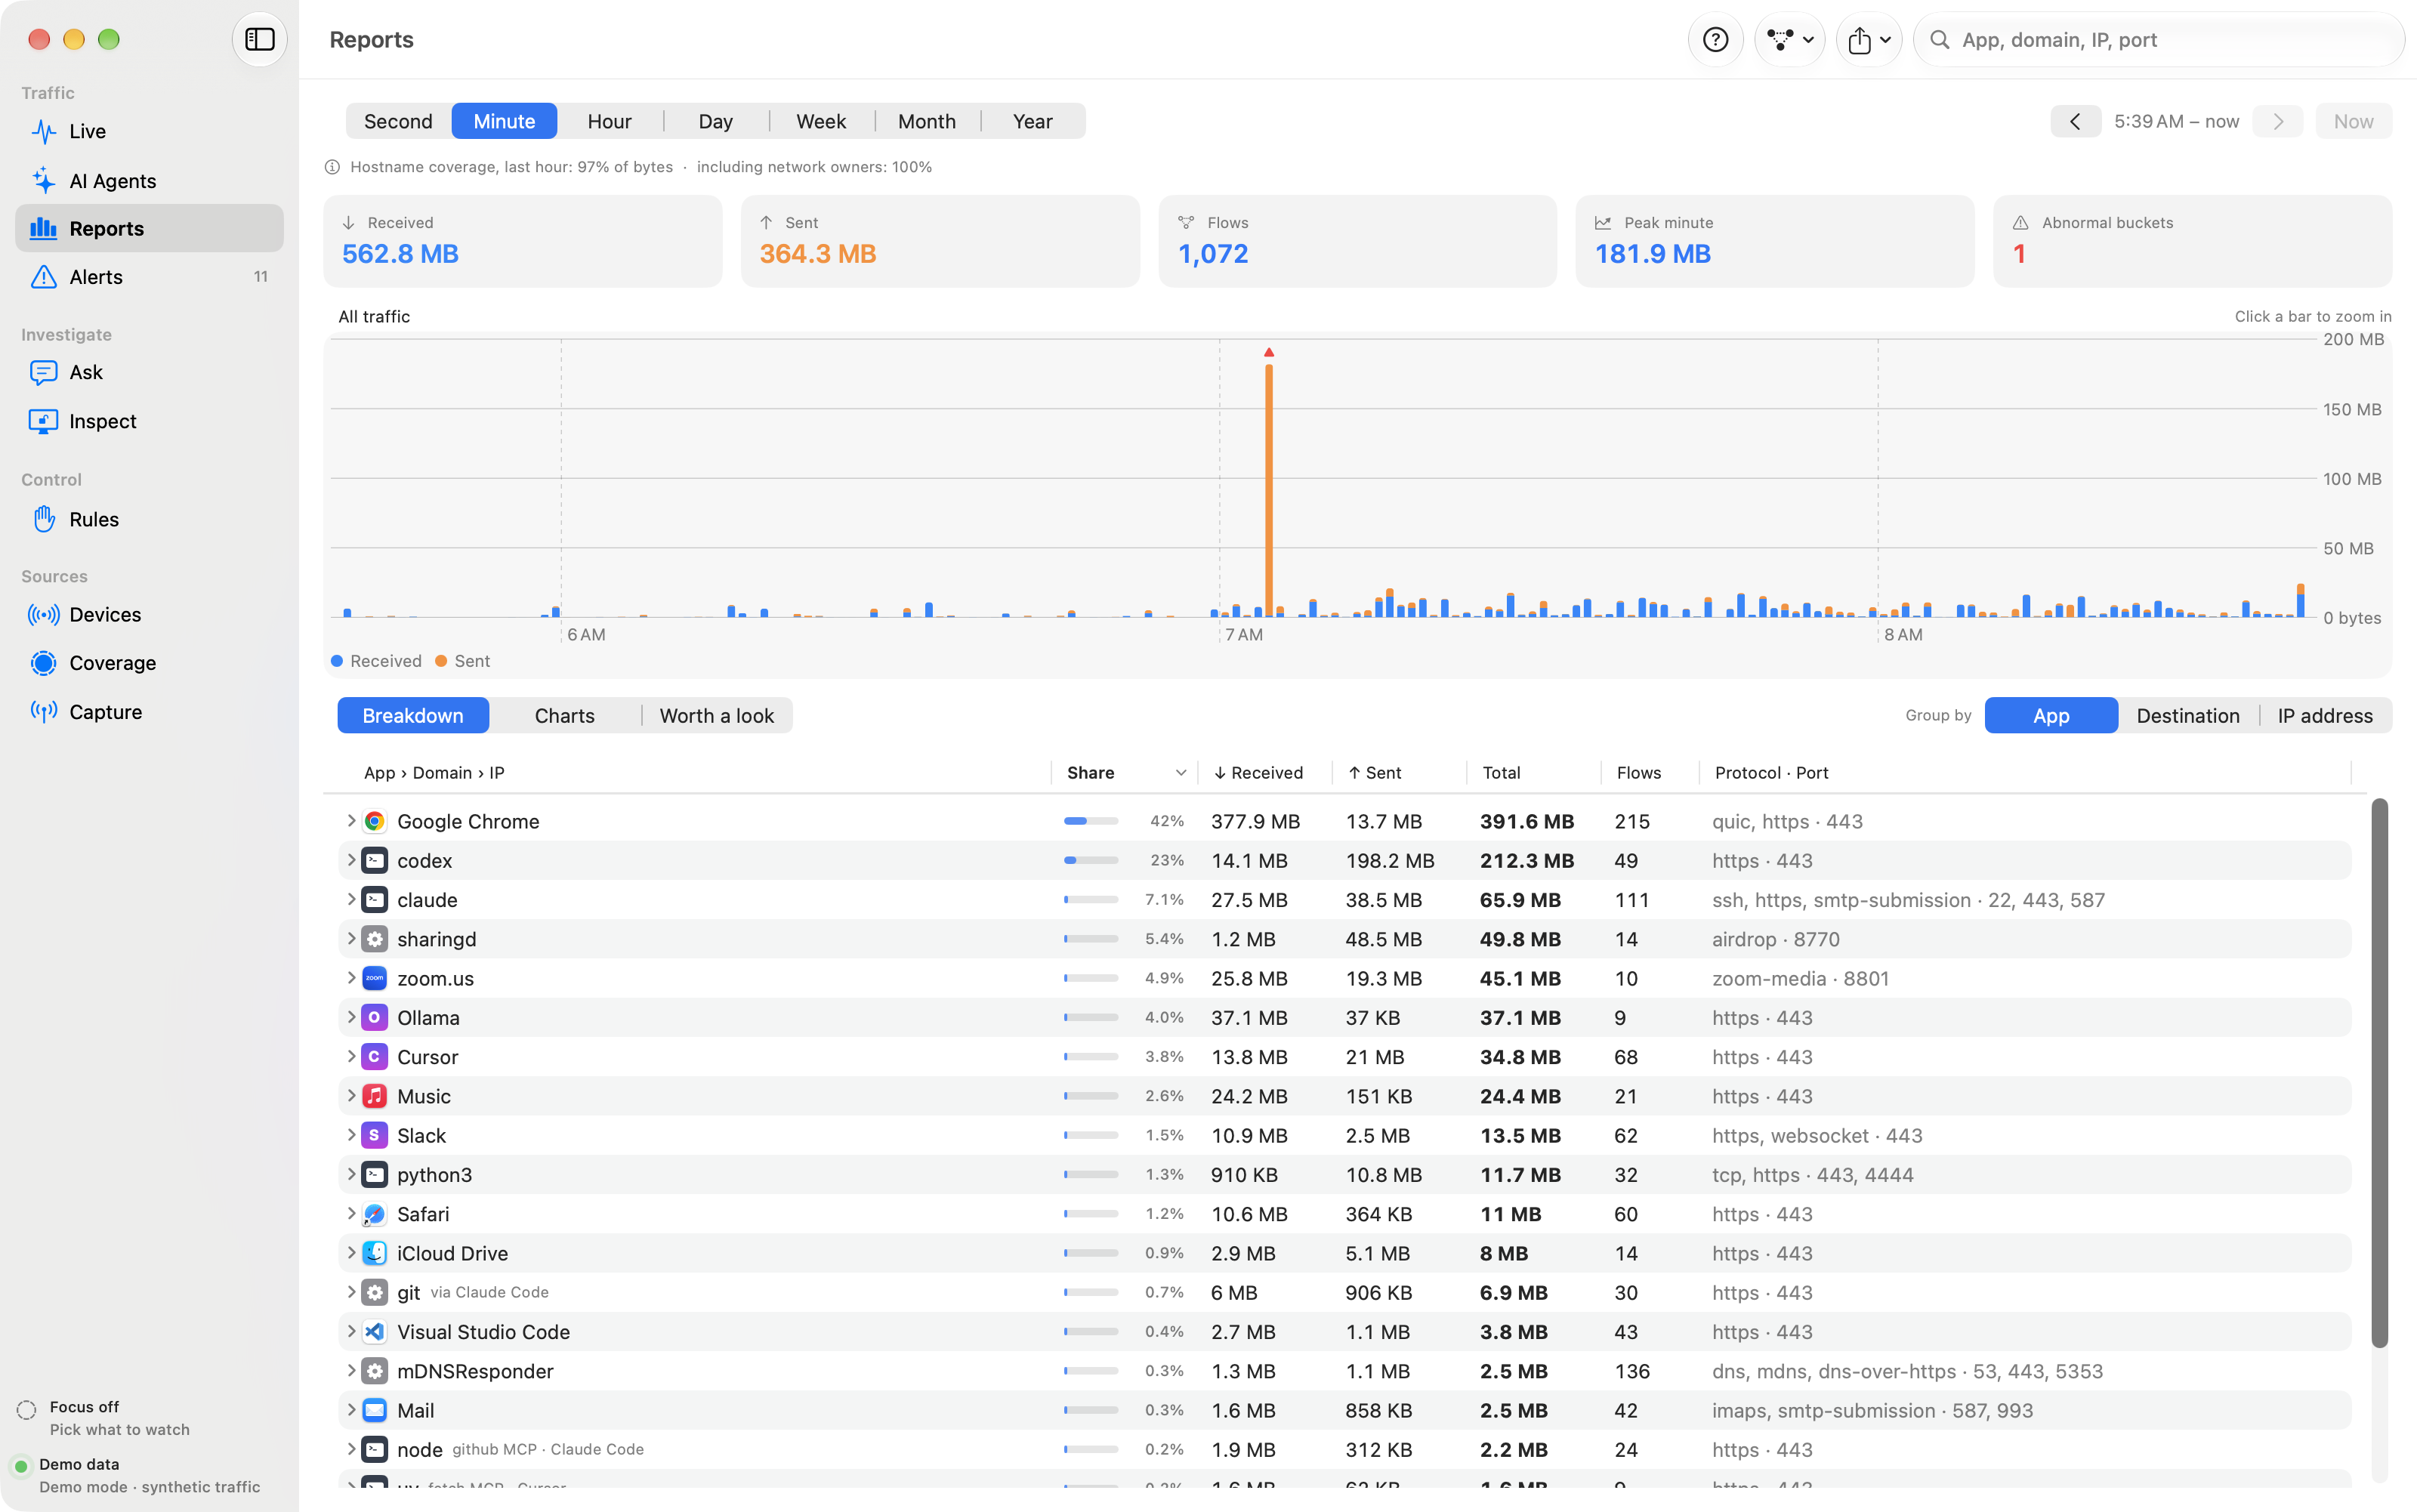This screenshot has width=2417, height=1512.
Task: Select the Day time granularity
Action: pyautogui.click(x=715, y=121)
